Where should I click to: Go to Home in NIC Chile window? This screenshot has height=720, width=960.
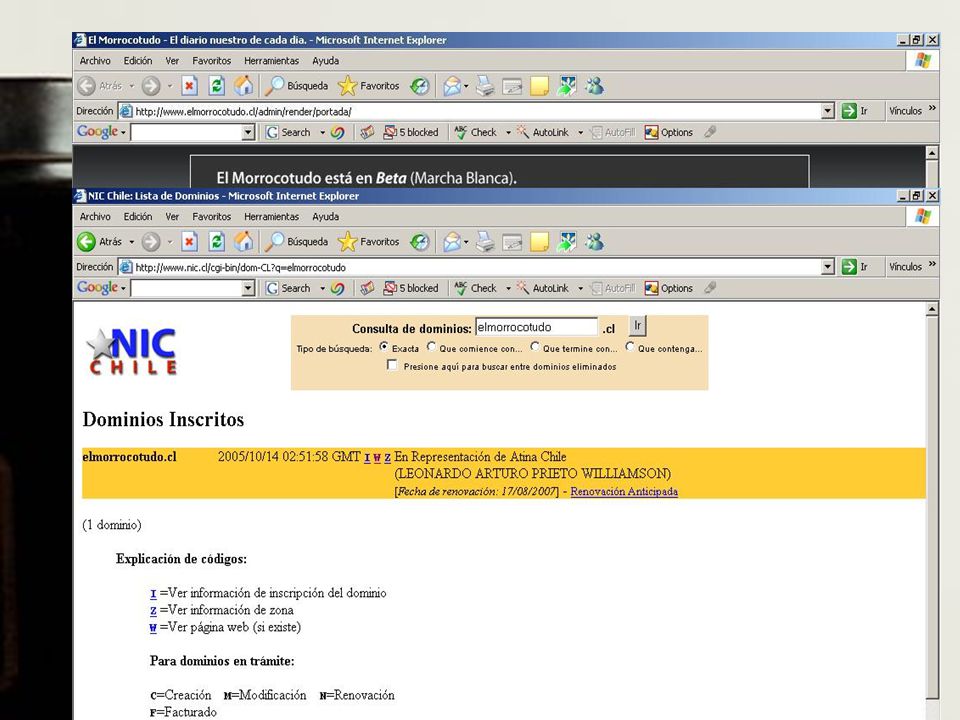pos(244,242)
